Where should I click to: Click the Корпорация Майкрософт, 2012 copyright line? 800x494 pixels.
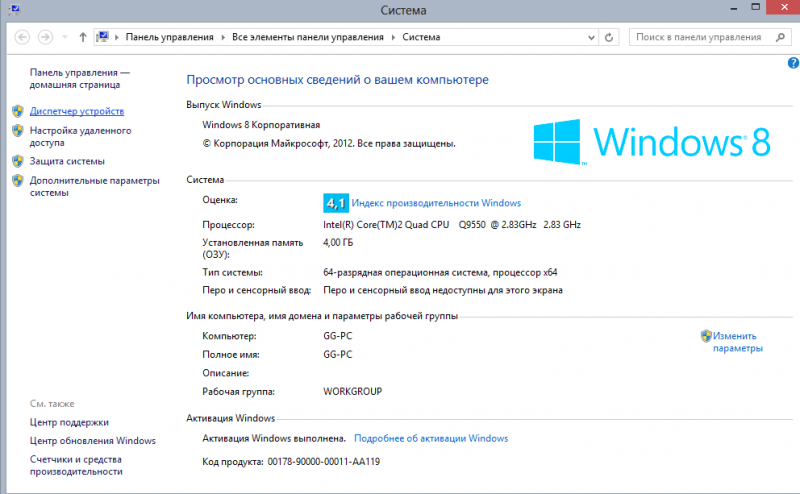pyautogui.click(x=329, y=144)
